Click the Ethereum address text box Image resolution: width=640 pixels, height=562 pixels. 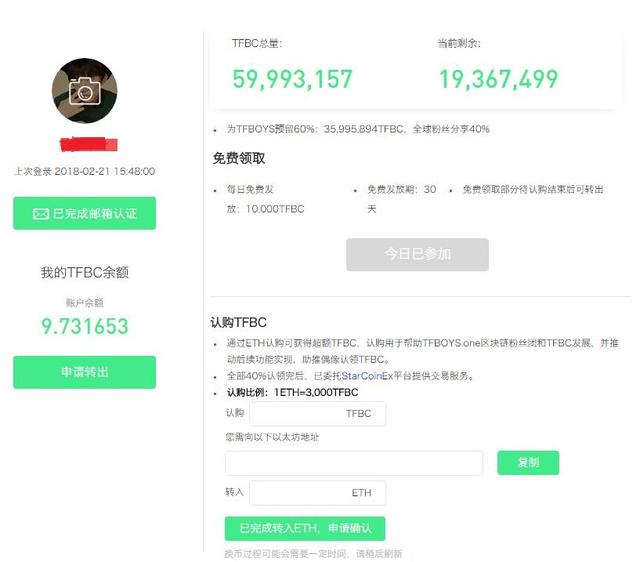coord(353,463)
